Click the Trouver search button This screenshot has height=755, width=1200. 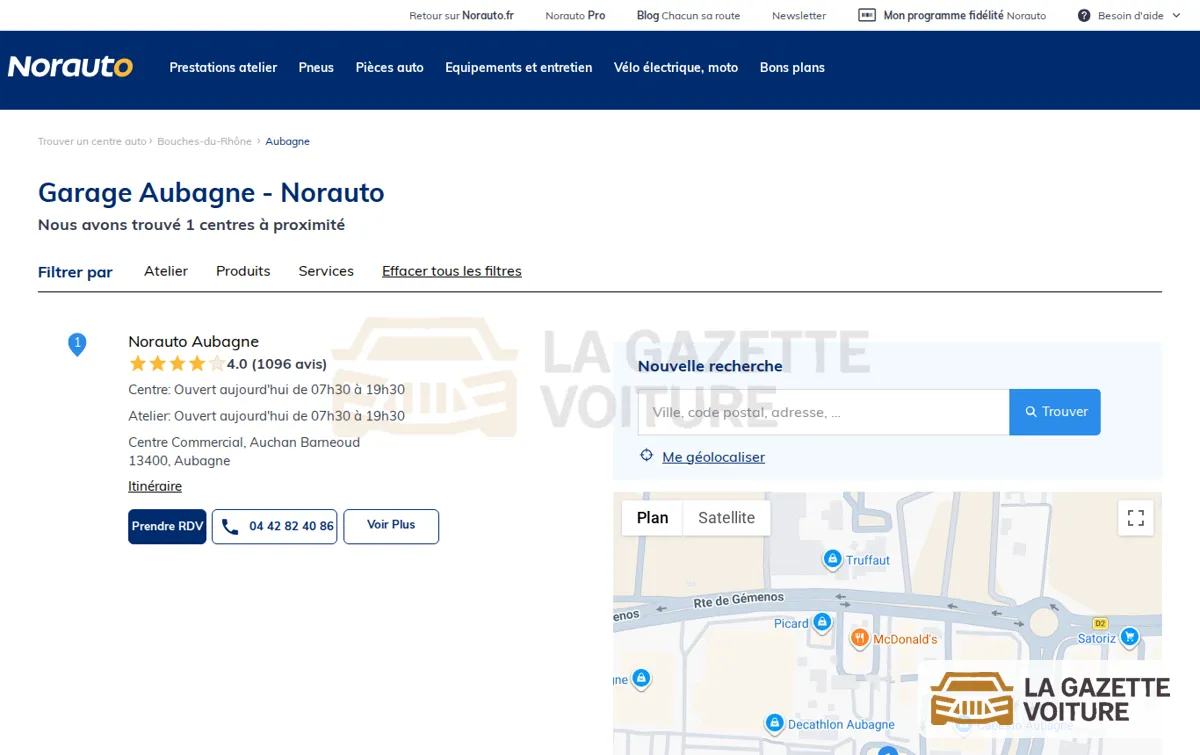point(1055,412)
